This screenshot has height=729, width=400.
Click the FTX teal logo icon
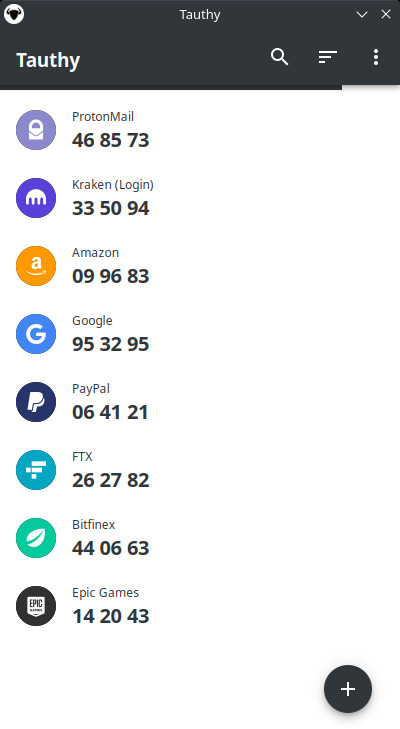(x=36, y=470)
